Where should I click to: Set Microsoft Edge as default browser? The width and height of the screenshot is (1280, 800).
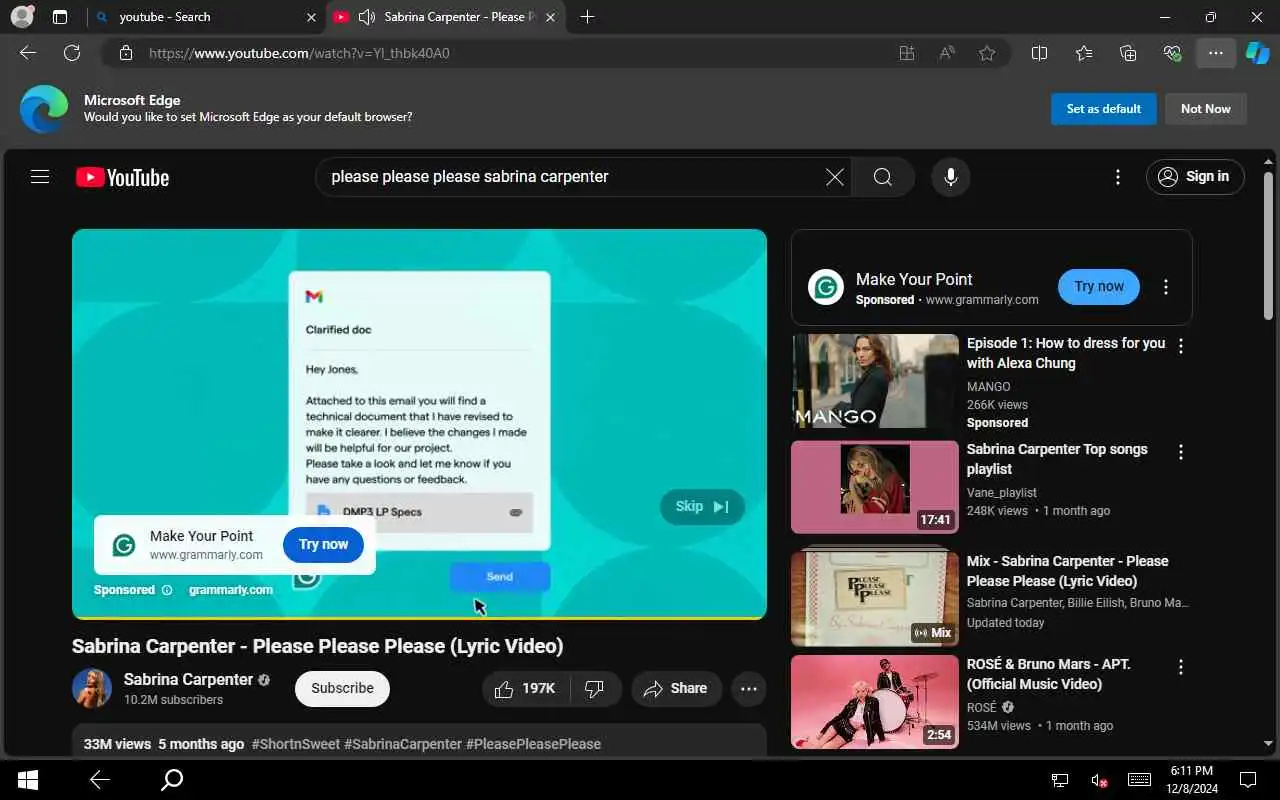(1104, 109)
